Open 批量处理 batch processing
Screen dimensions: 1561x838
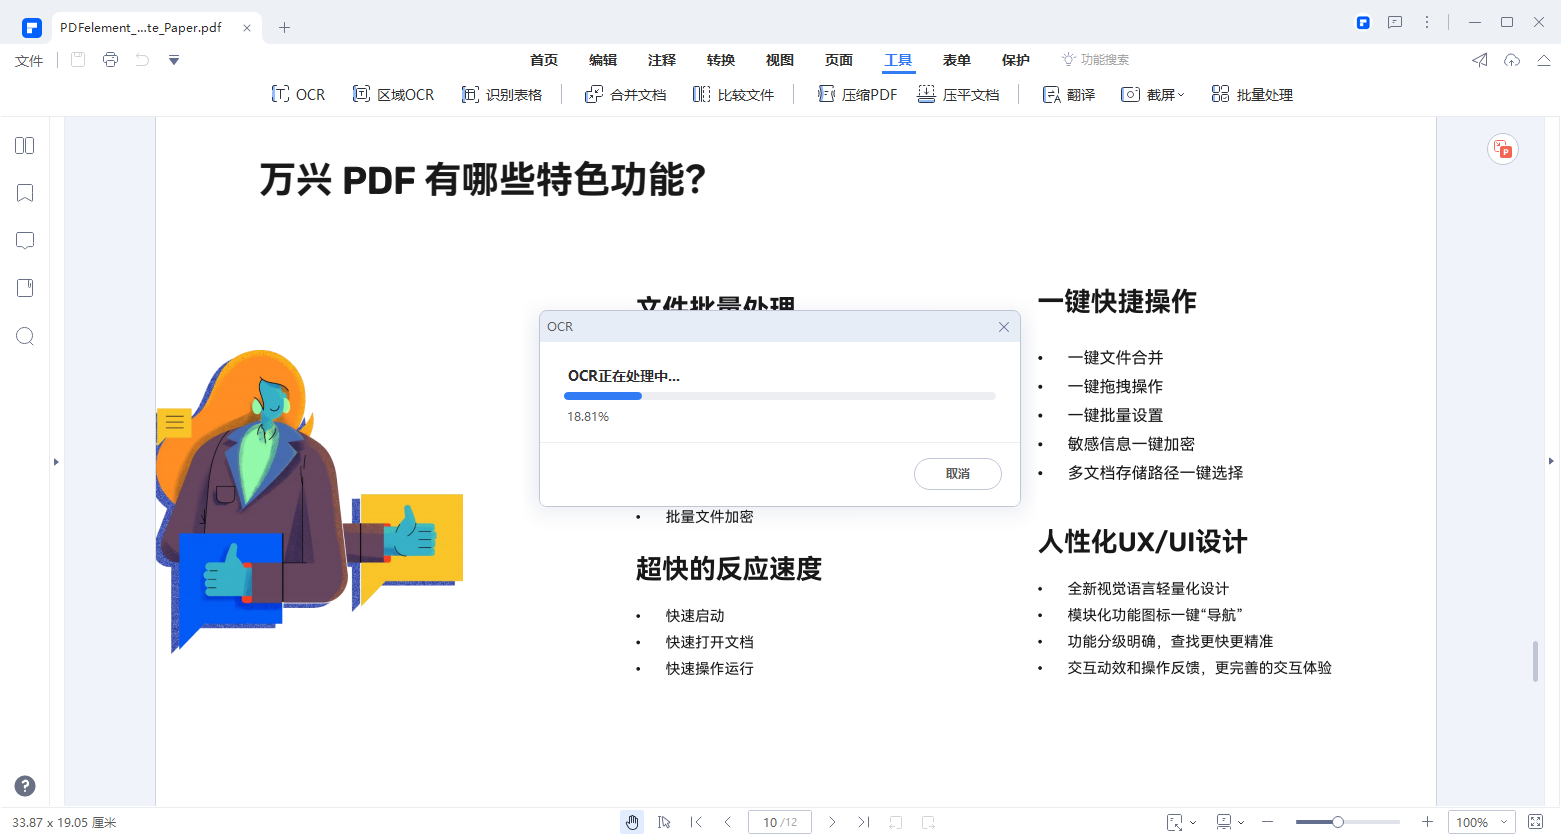coord(1251,93)
